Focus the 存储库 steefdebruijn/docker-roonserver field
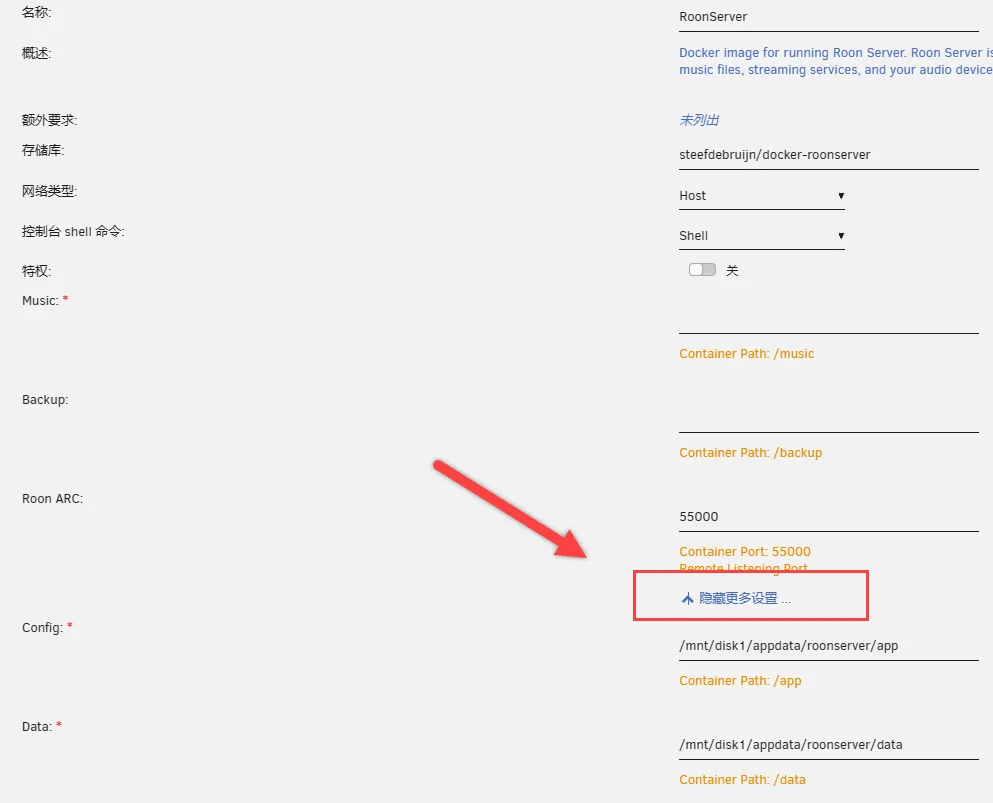This screenshot has width=993, height=803. 828,155
